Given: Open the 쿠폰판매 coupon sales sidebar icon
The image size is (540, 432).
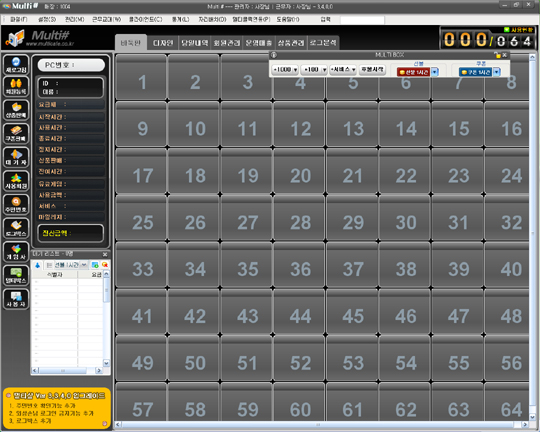Looking at the screenshot, I should click(16, 134).
